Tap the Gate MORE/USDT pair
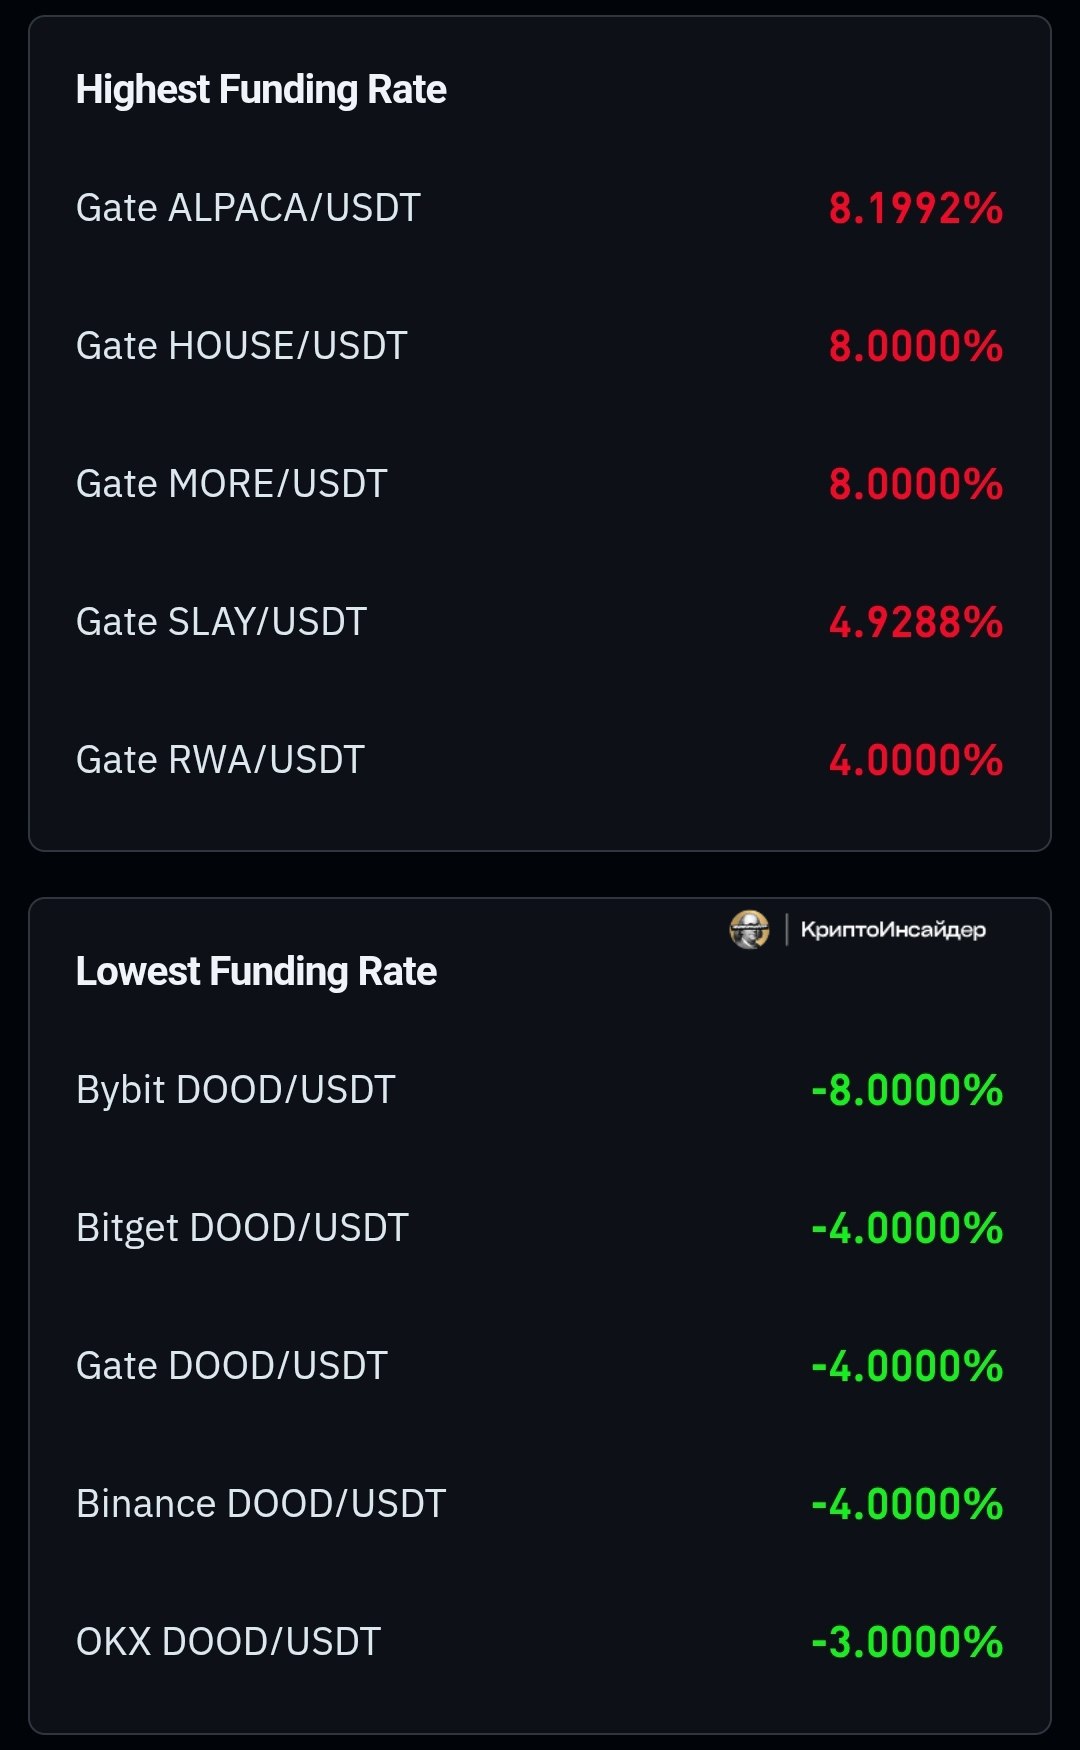 coord(231,484)
